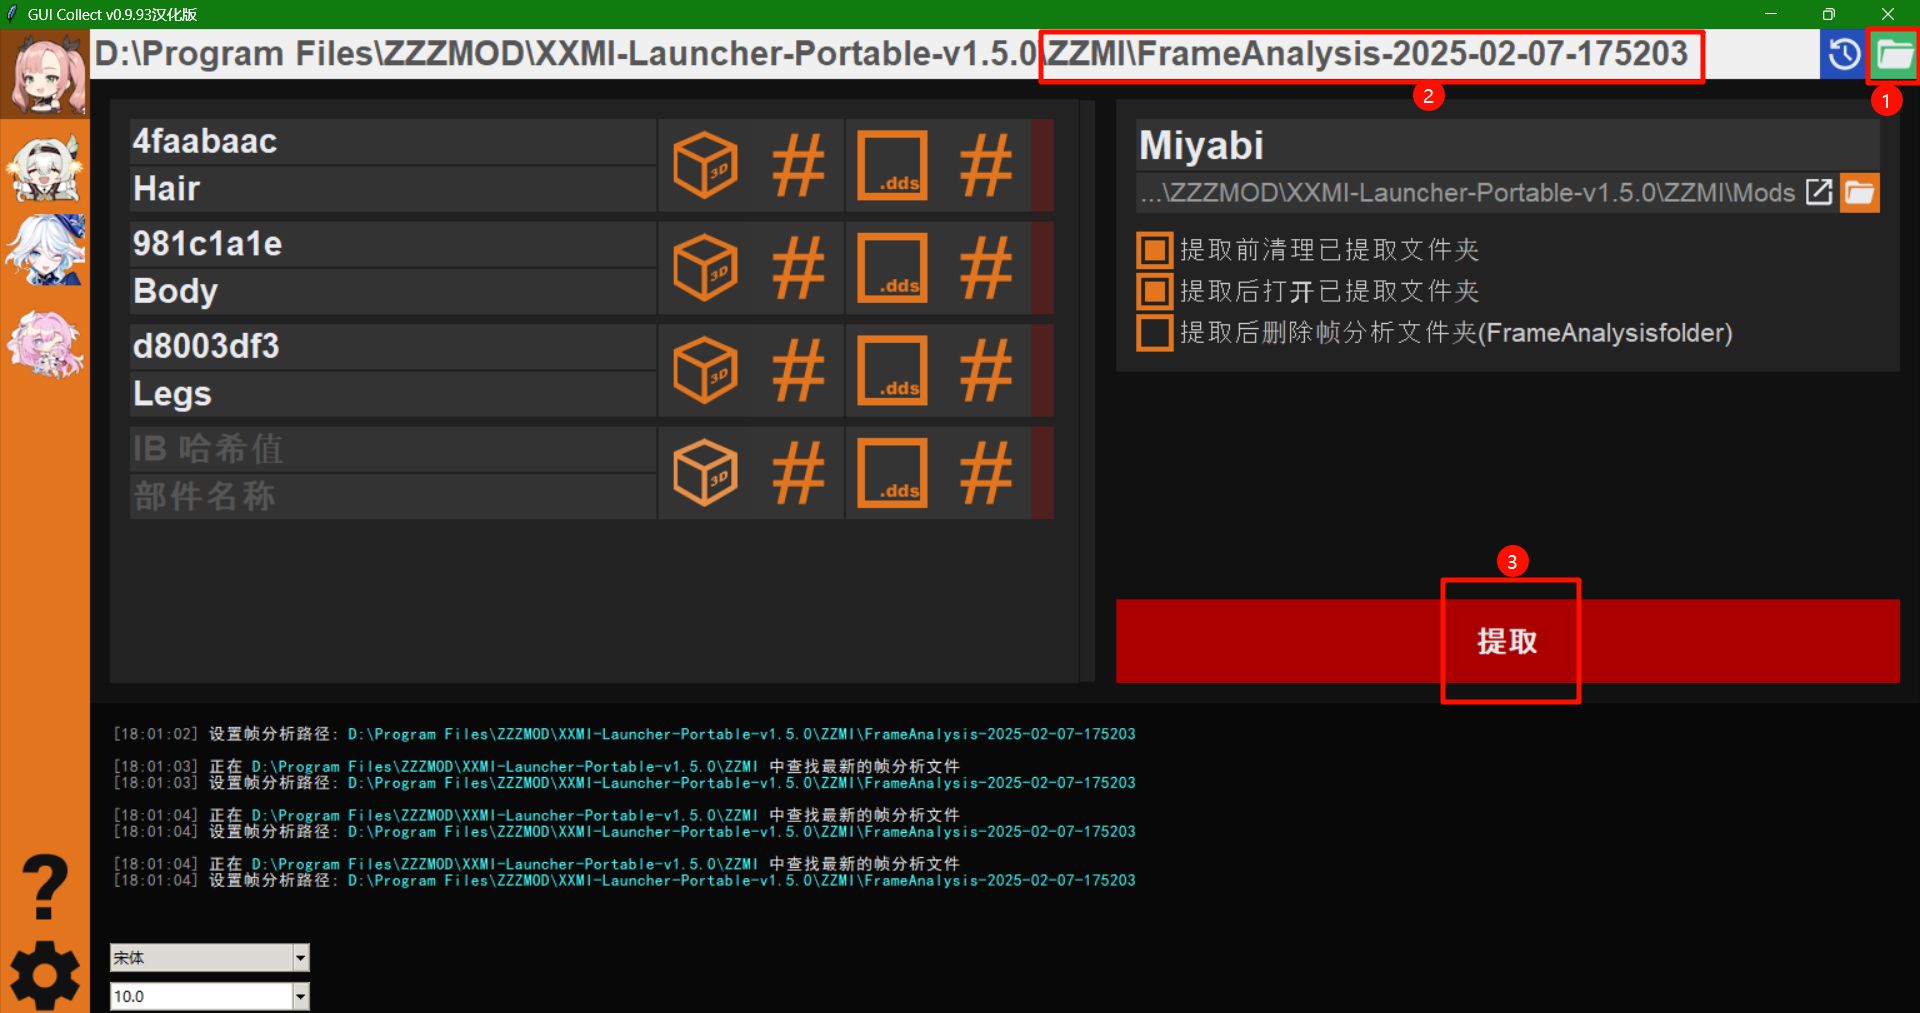Screen dimensions: 1920x1013
Task: Uncheck 提取前清理已提取文件夹
Action: click(x=1153, y=249)
